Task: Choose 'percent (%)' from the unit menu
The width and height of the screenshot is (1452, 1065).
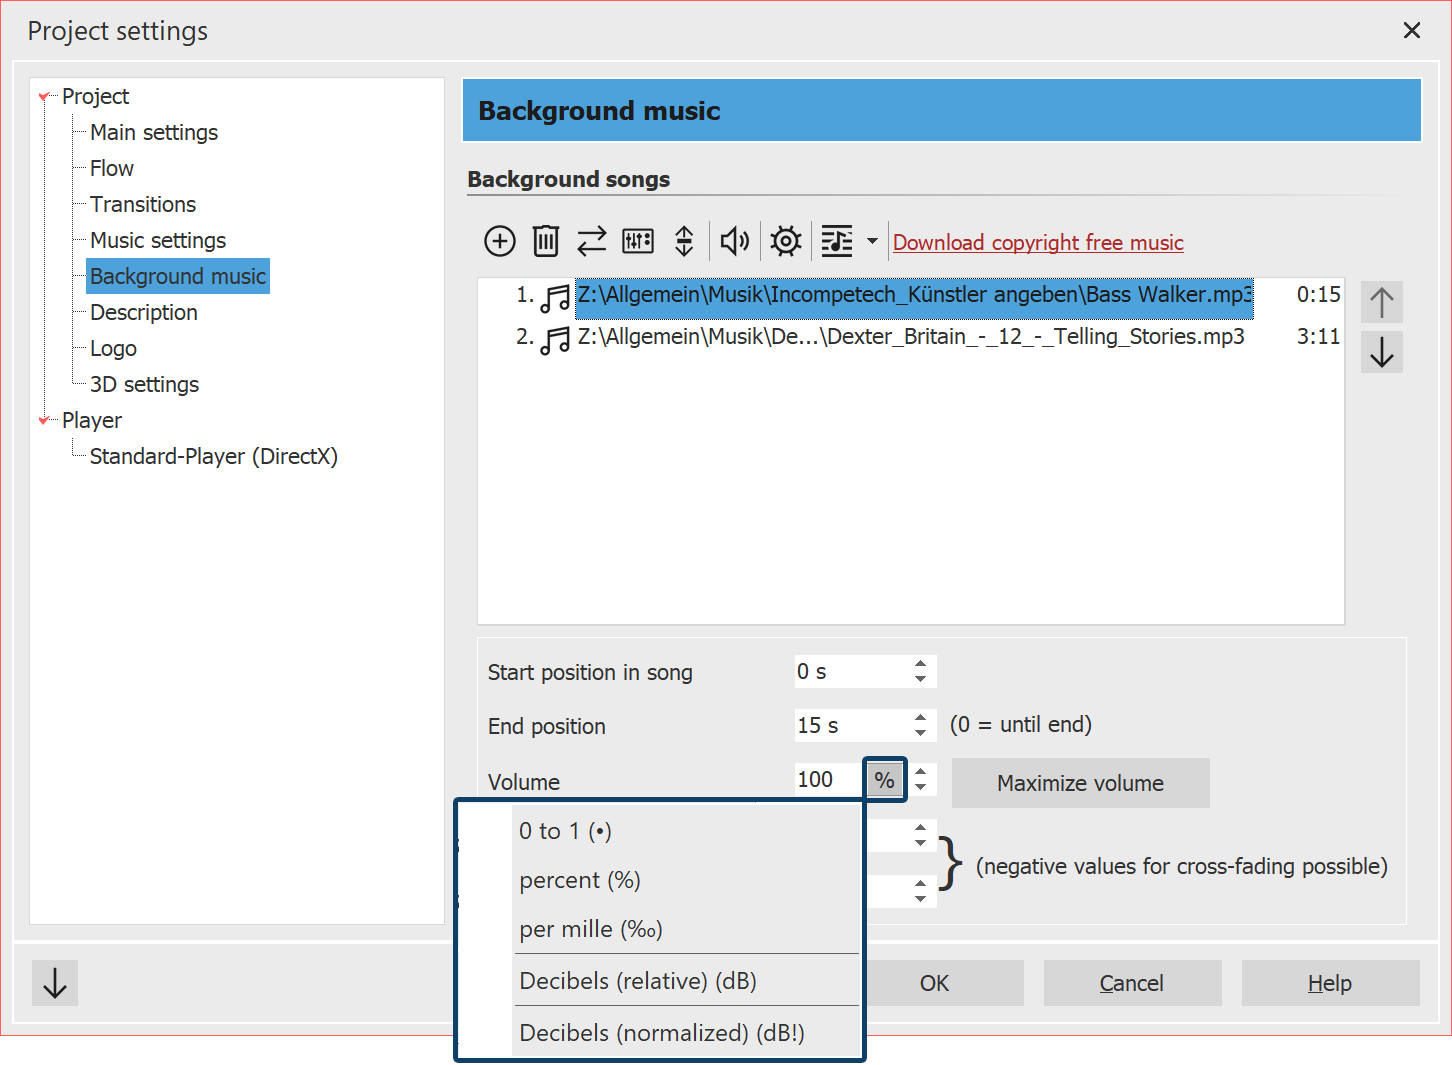Action: point(580,880)
